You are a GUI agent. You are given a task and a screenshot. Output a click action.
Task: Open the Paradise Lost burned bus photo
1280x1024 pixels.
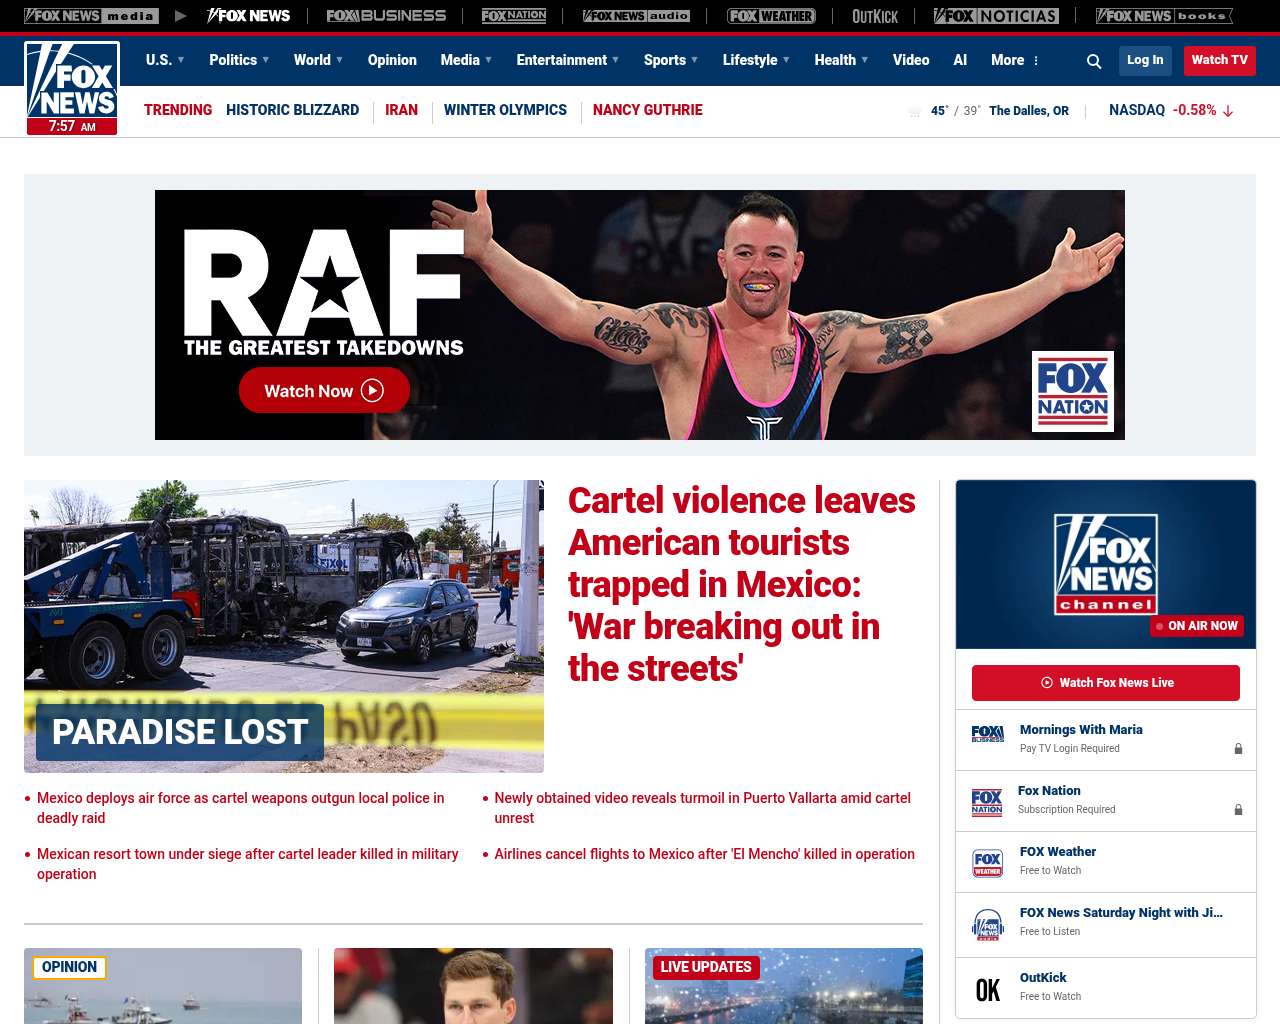(284, 626)
